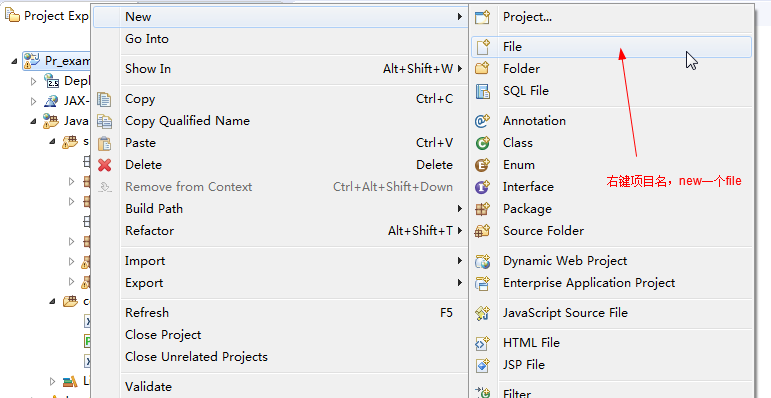Collapse the Java Resources node

(33, 121)
